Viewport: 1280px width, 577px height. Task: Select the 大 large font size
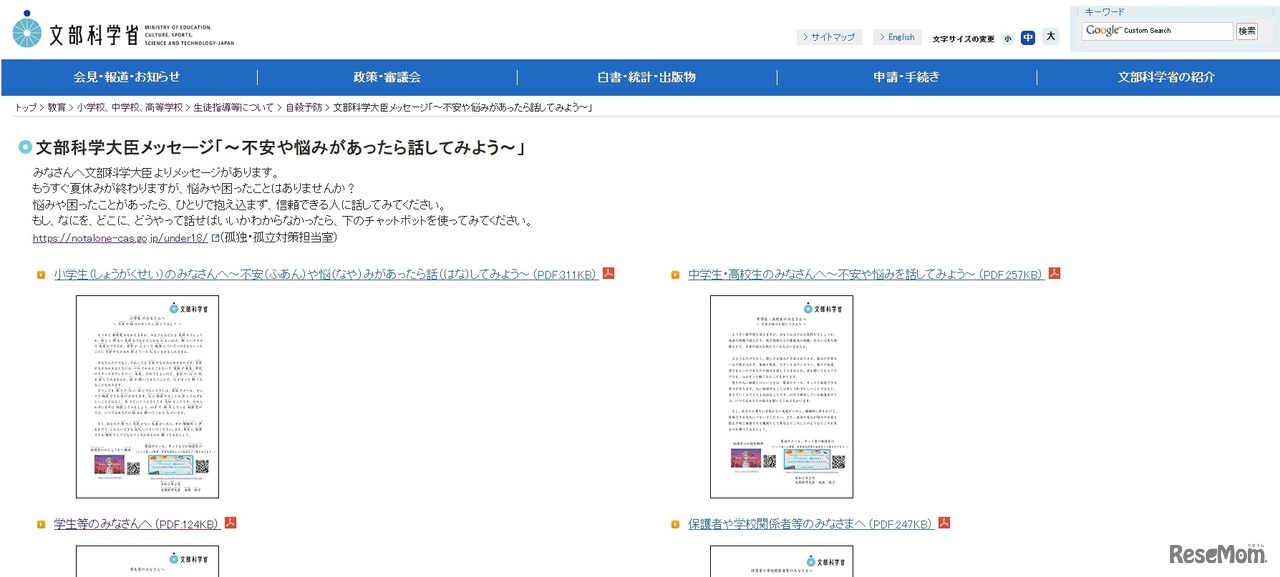point(1050,37)
